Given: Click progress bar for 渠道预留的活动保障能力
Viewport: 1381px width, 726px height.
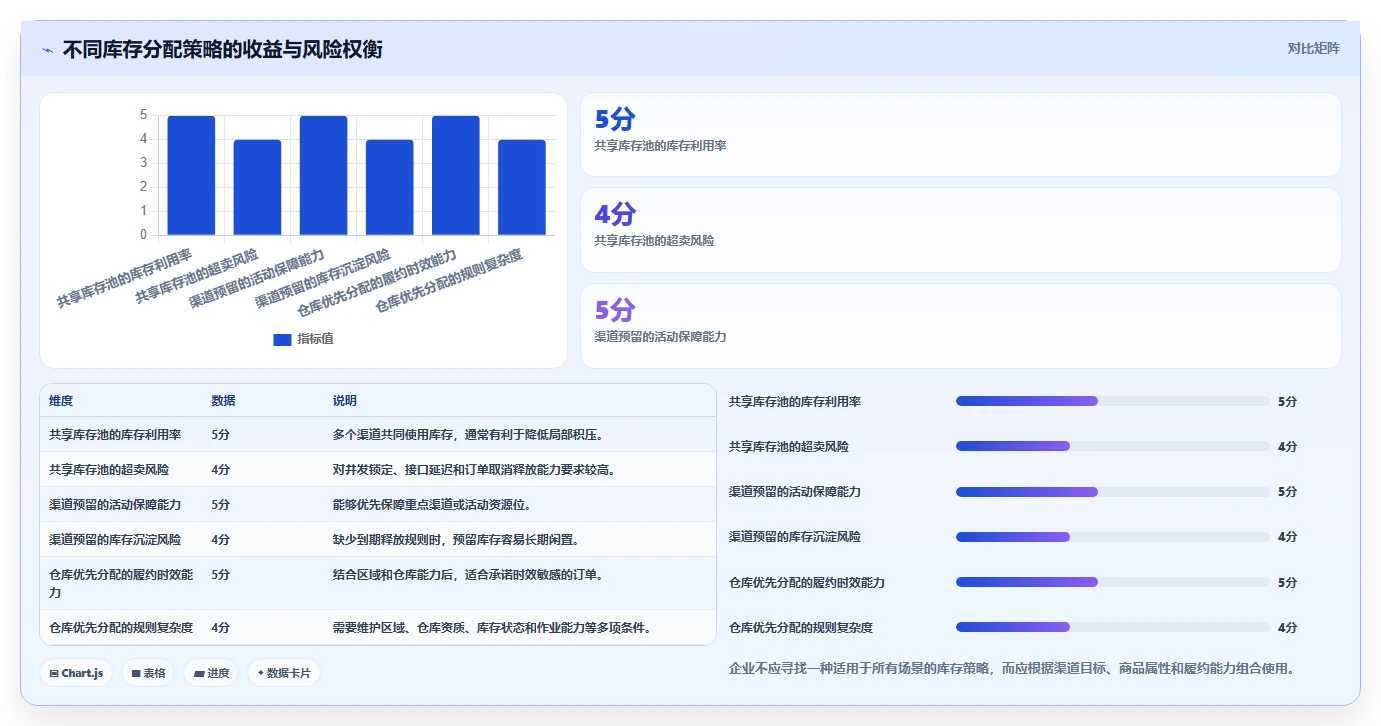Looking at the screenshot, I should click(1112, 492).
